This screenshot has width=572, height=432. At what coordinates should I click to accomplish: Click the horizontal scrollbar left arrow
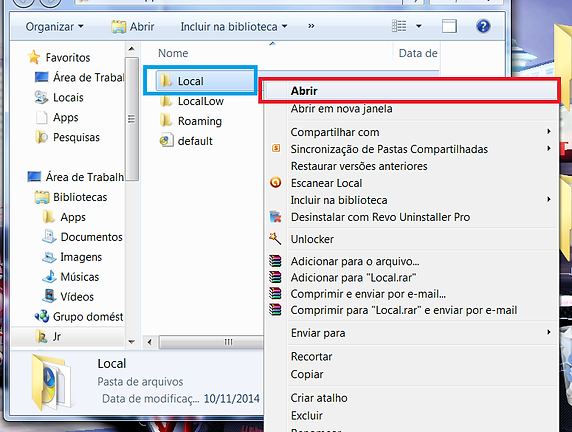149,342
